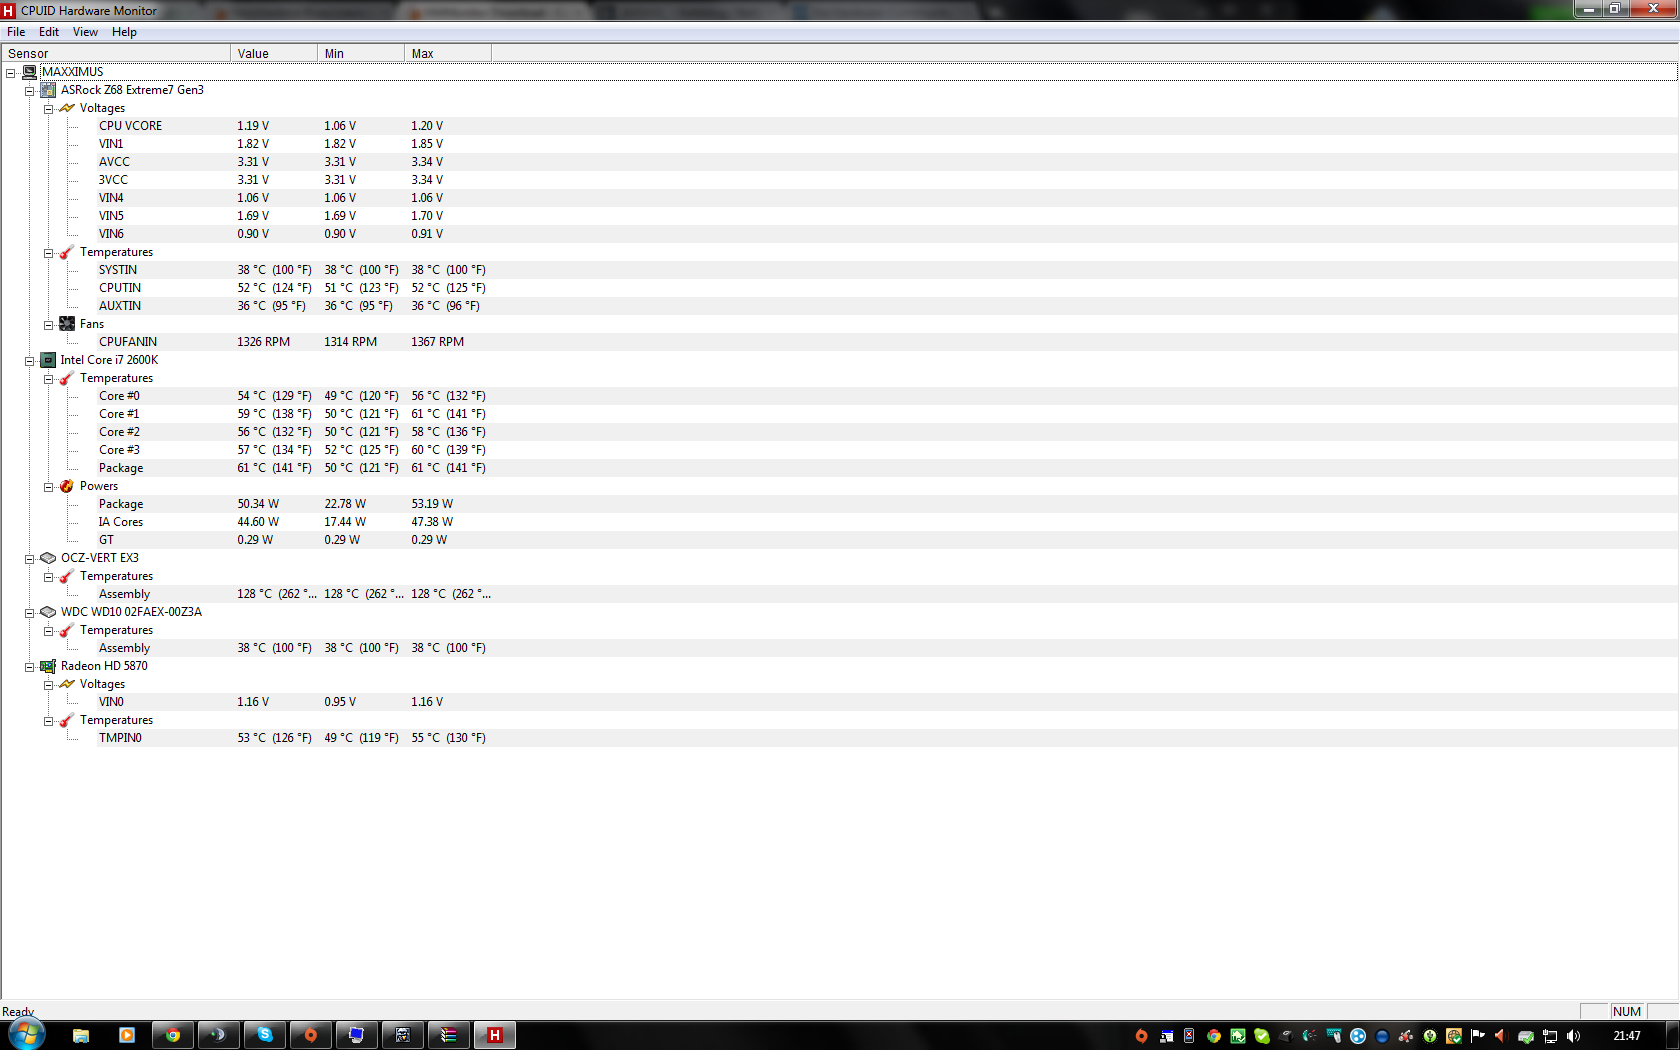Click the Show desktop button

click(1673, 1035)
